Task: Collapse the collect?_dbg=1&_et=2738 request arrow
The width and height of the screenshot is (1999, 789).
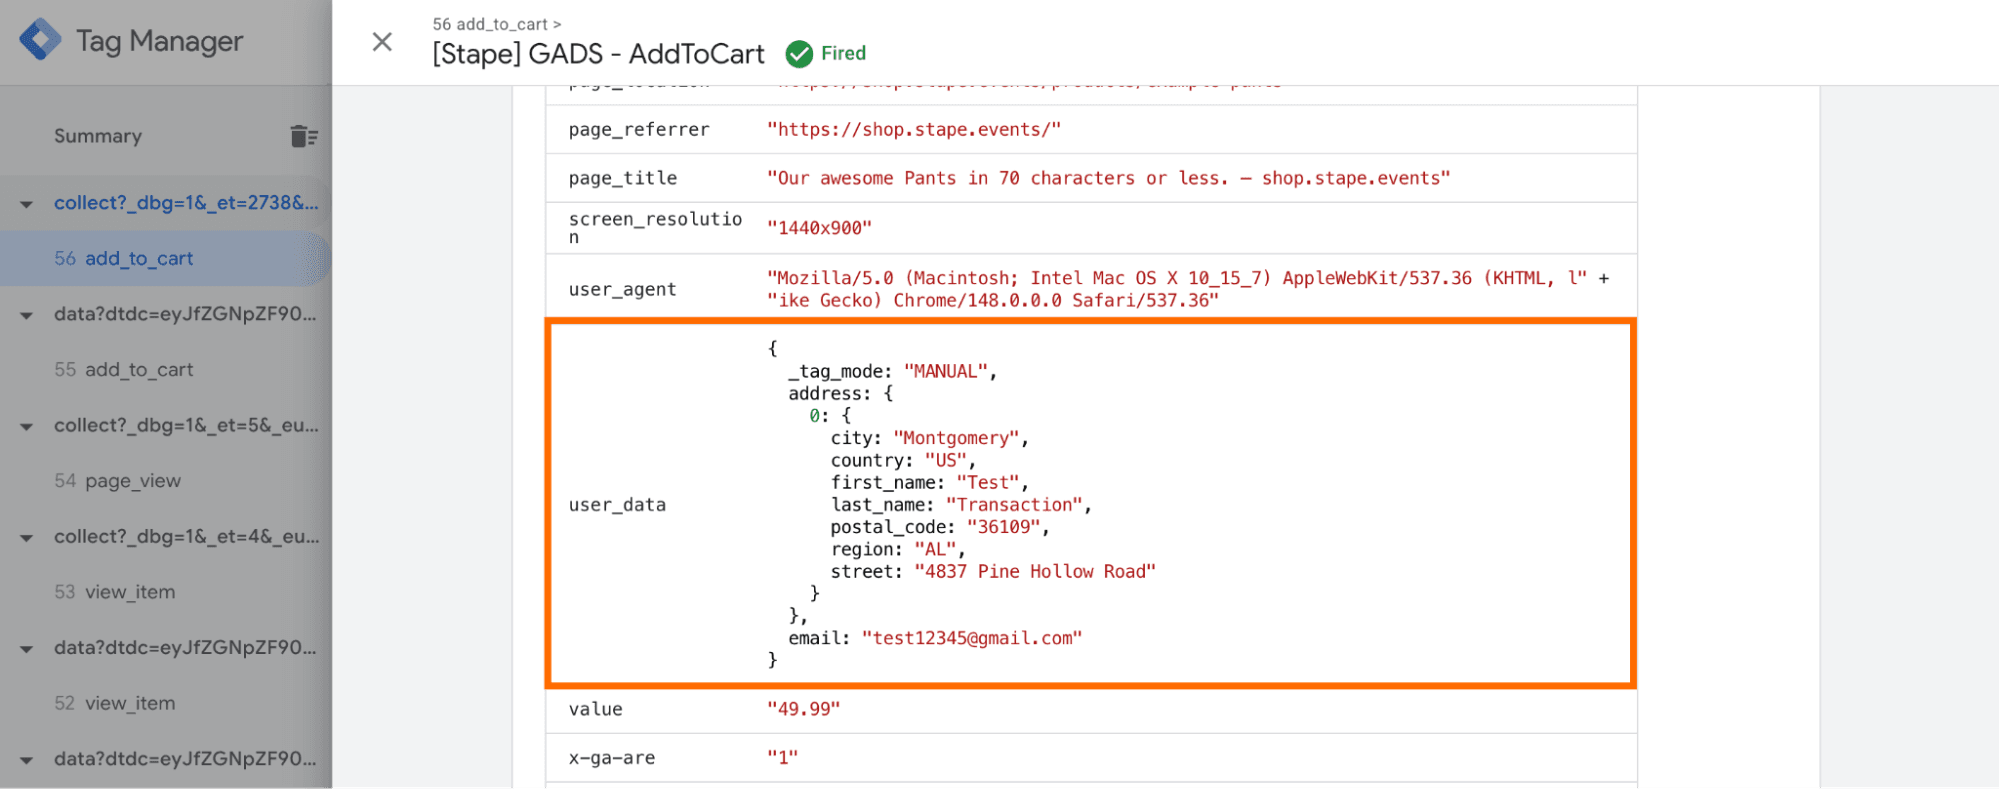Action: (x=27, y=204)
